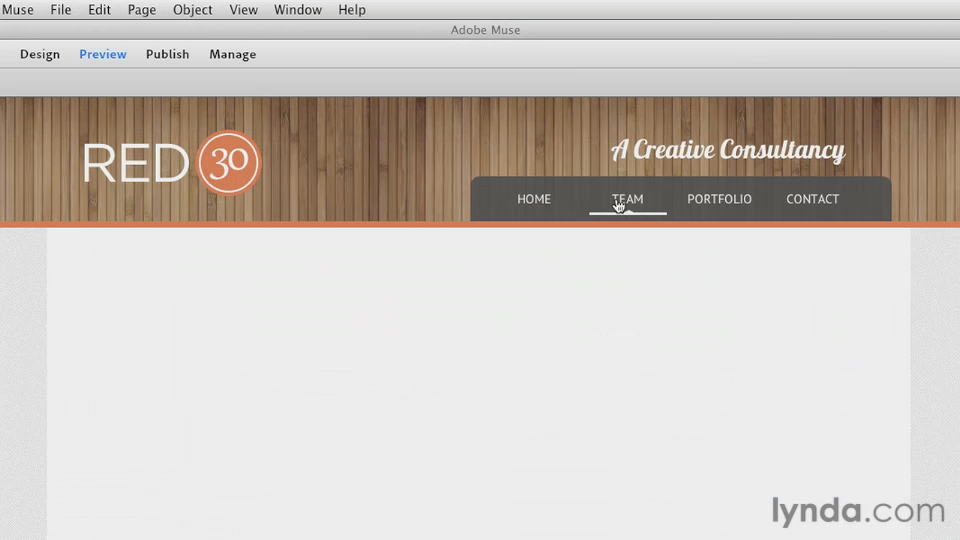Open the Help menu

coord(351,10)
